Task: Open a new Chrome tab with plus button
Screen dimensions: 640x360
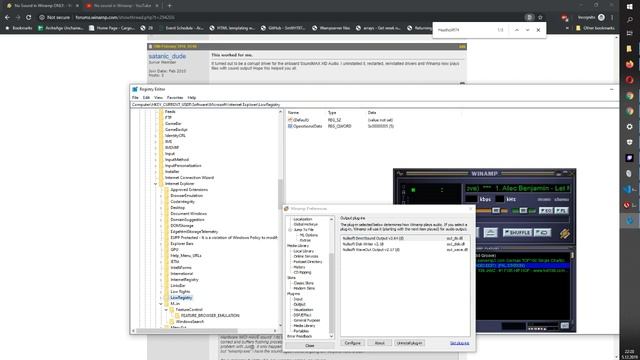Action: [169, 6]
